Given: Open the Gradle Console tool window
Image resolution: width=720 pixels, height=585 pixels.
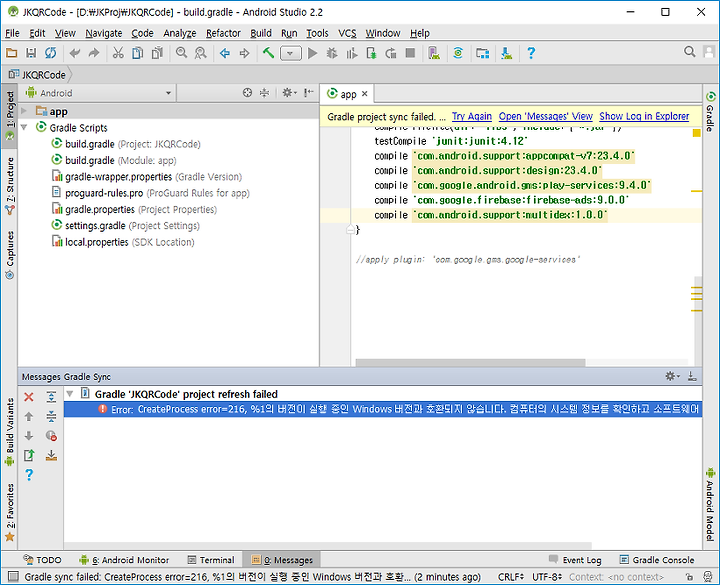Looking at the screenshot, I should click(x=657, y=560).
